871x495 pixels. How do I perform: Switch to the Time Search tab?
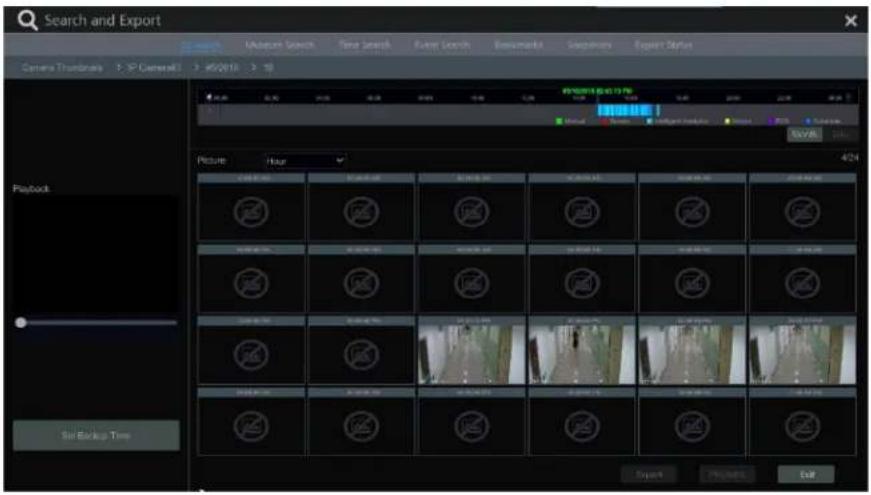coord(364,45)
